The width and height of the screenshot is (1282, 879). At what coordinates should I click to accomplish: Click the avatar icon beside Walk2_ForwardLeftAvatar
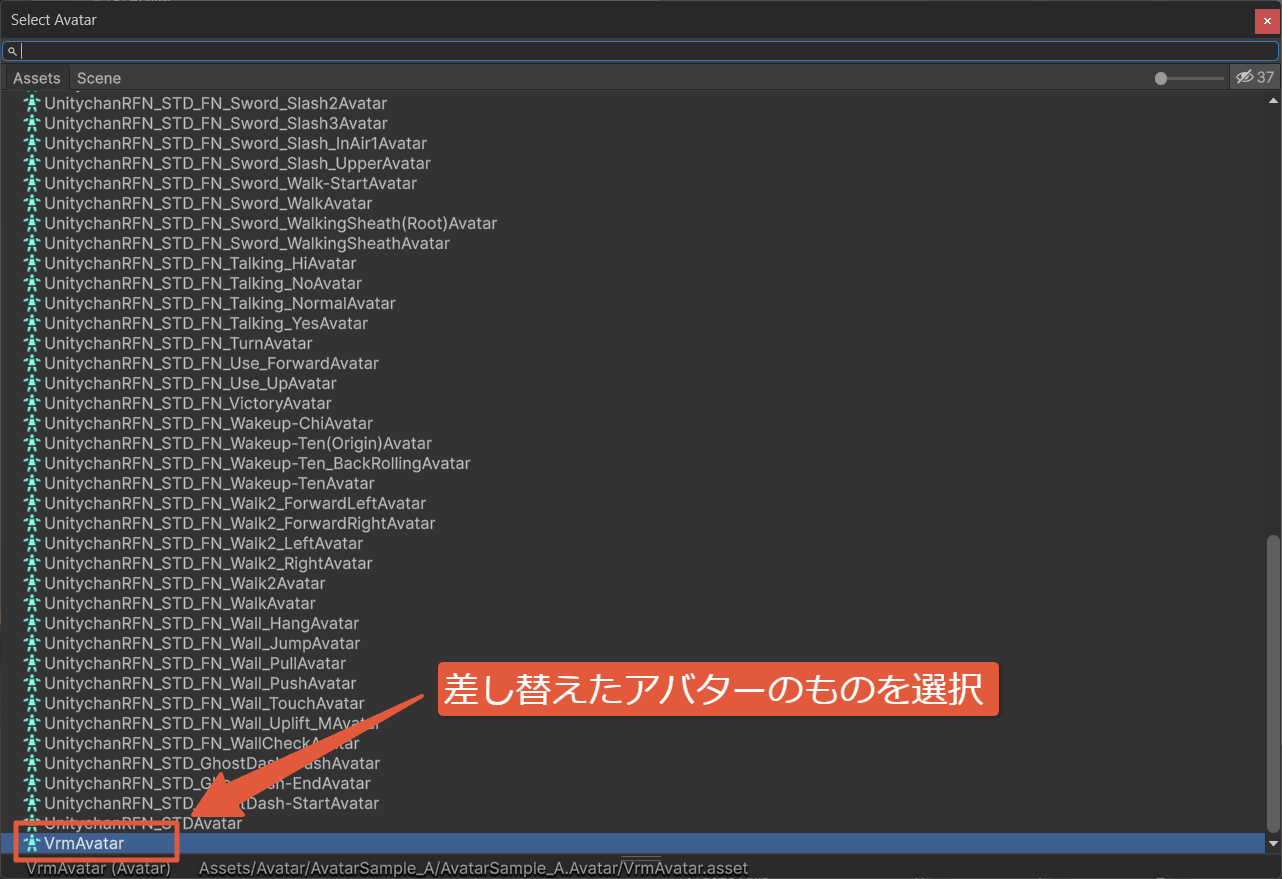click(32, 503)
